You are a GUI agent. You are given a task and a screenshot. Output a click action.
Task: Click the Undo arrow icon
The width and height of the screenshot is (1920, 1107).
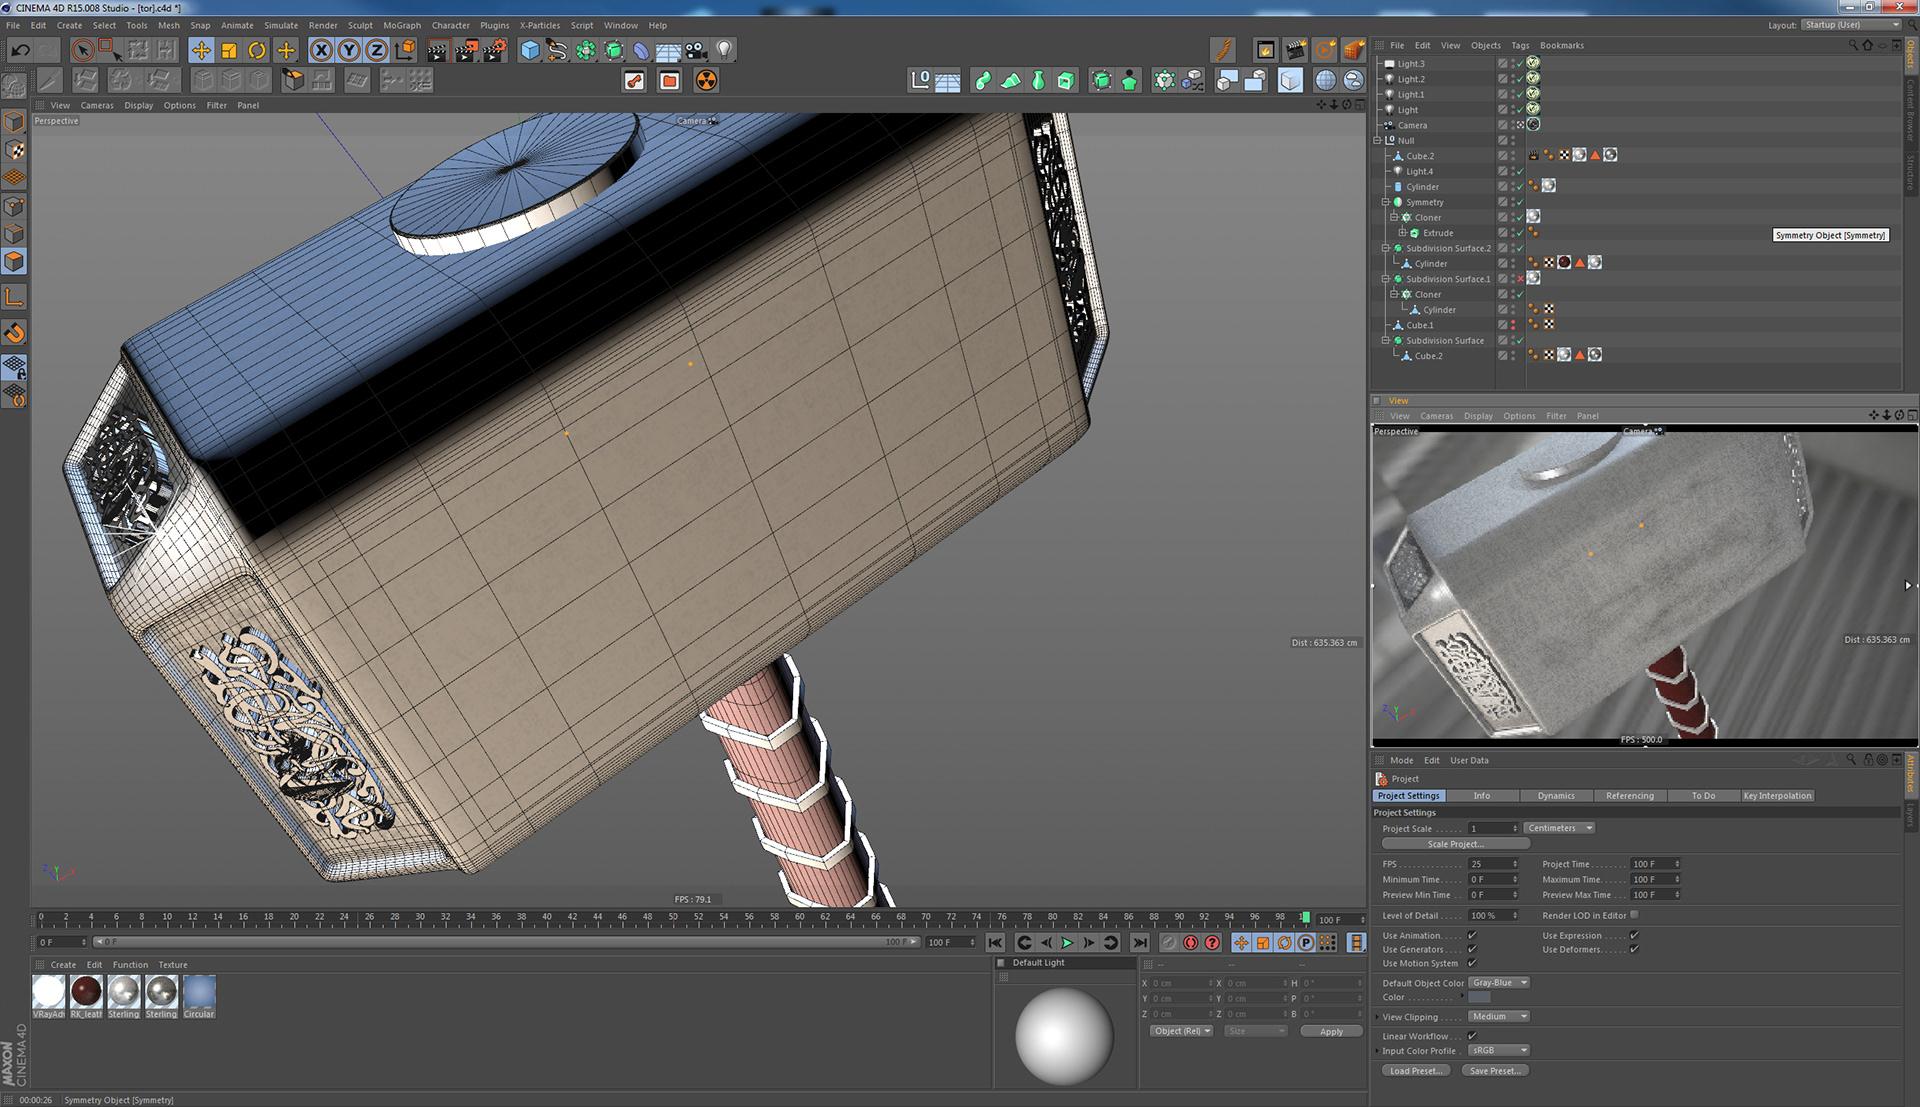[x=20, y=50]
